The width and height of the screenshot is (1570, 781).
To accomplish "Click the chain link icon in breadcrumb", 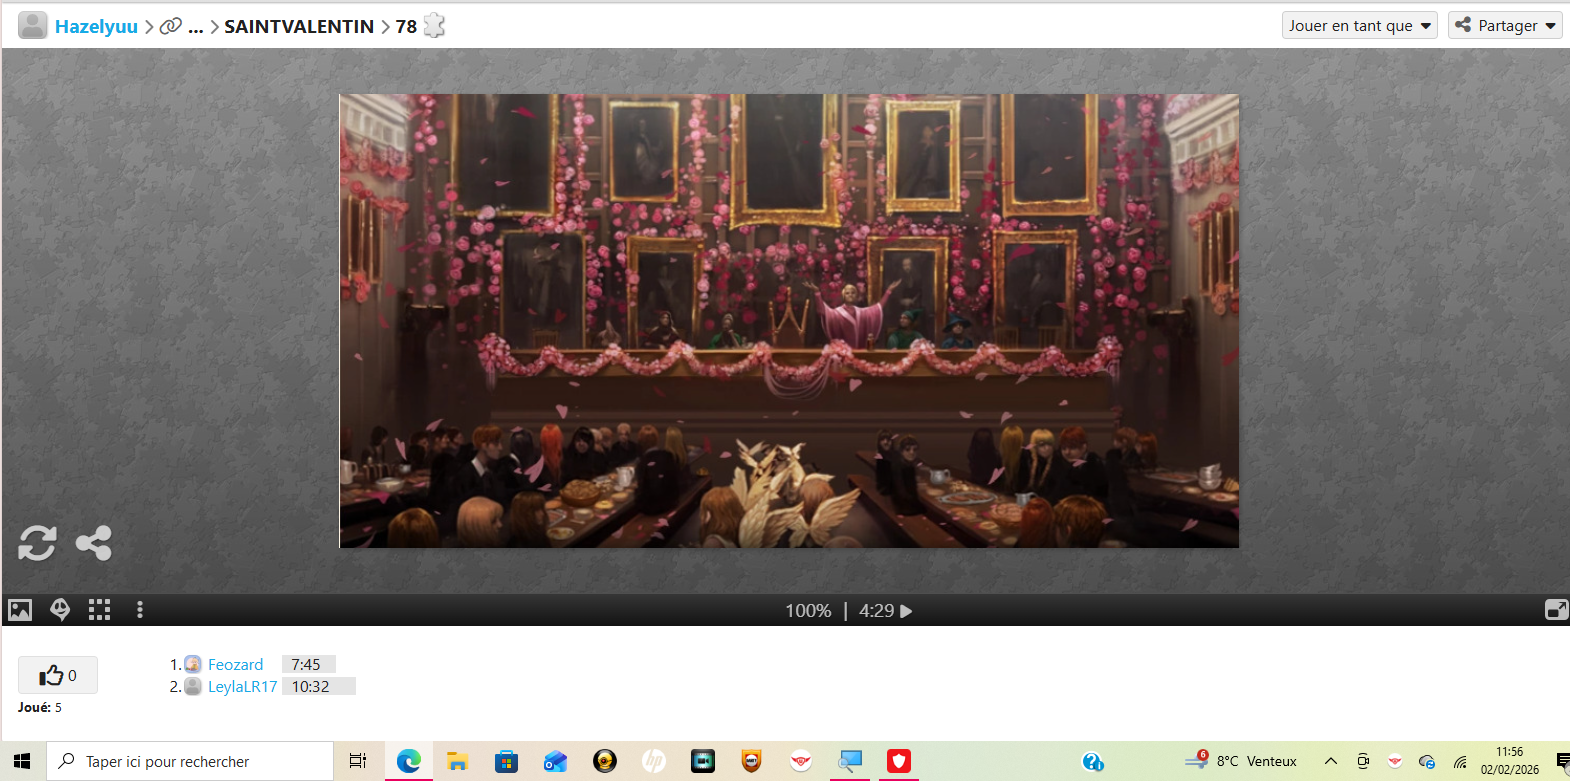I will coord(171,26).
